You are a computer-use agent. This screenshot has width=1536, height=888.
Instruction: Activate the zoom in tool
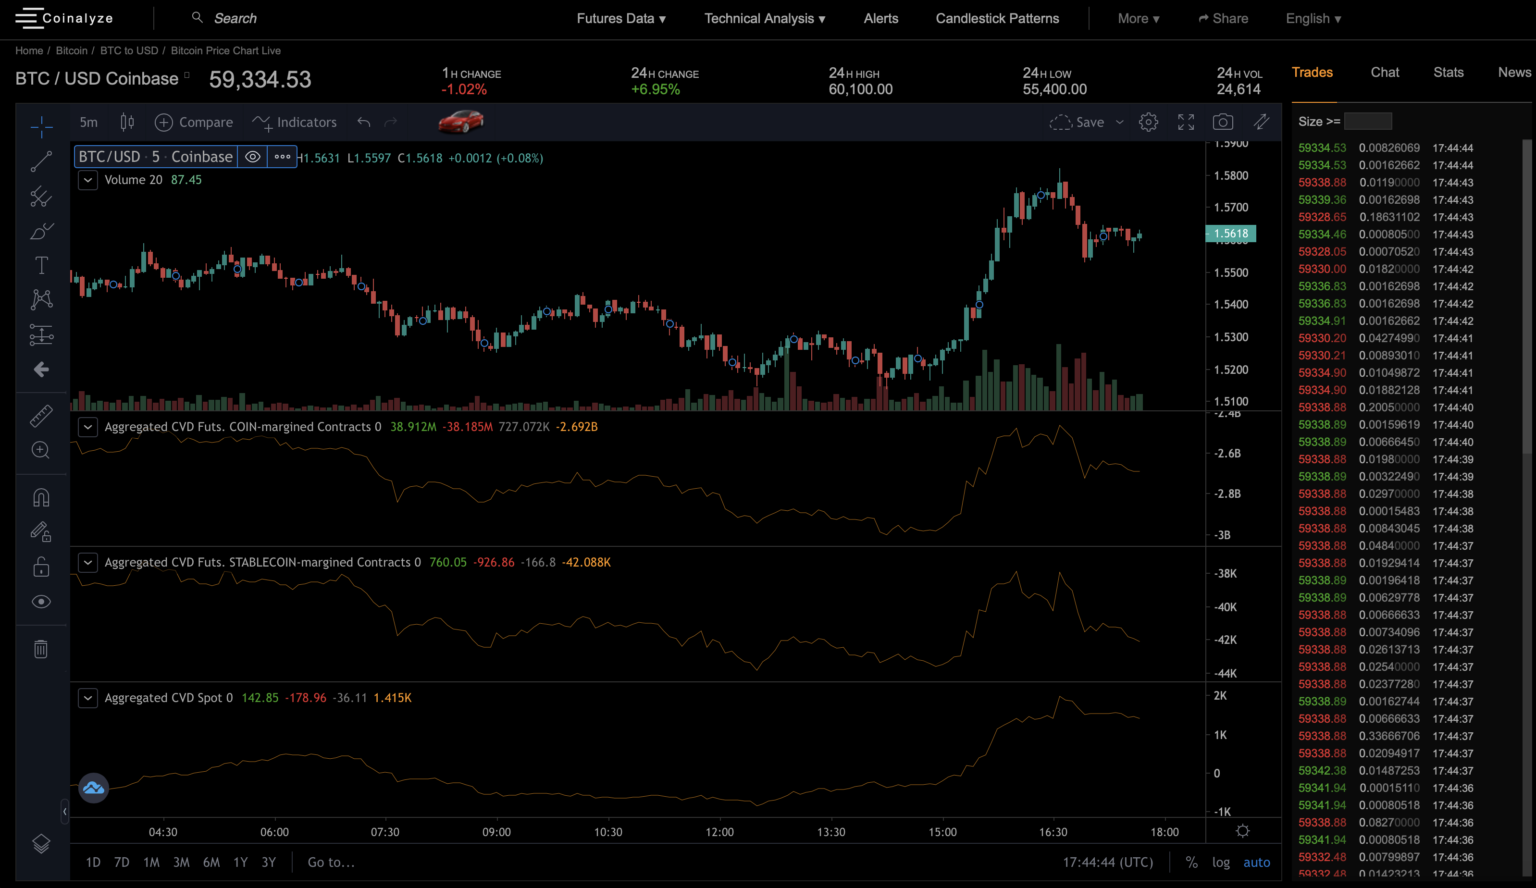[41, 451]
